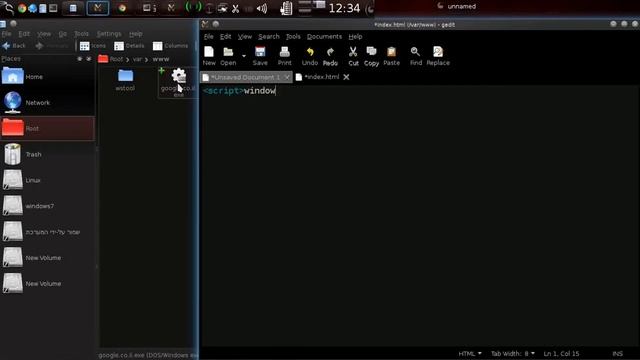Open the HTML language dropdown in status bar
Viewport: 640px width, 360px height.
[470, 353]
